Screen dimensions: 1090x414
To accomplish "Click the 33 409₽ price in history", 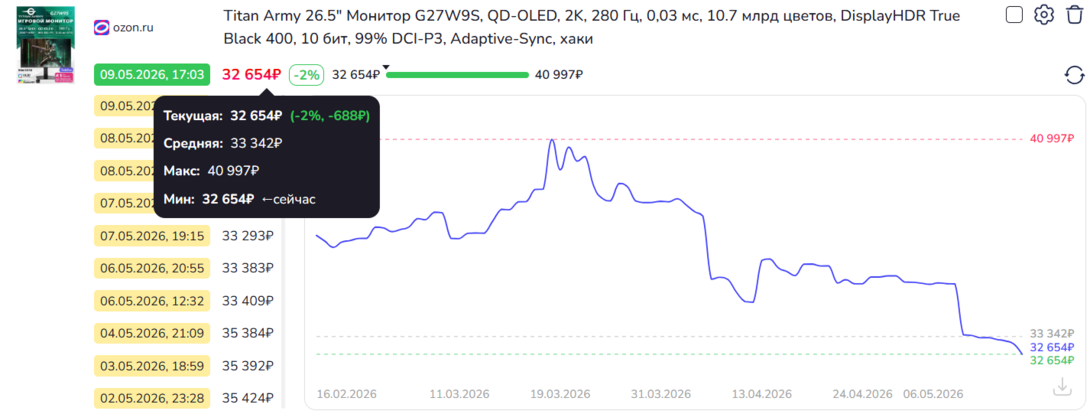I will [248, 301].
